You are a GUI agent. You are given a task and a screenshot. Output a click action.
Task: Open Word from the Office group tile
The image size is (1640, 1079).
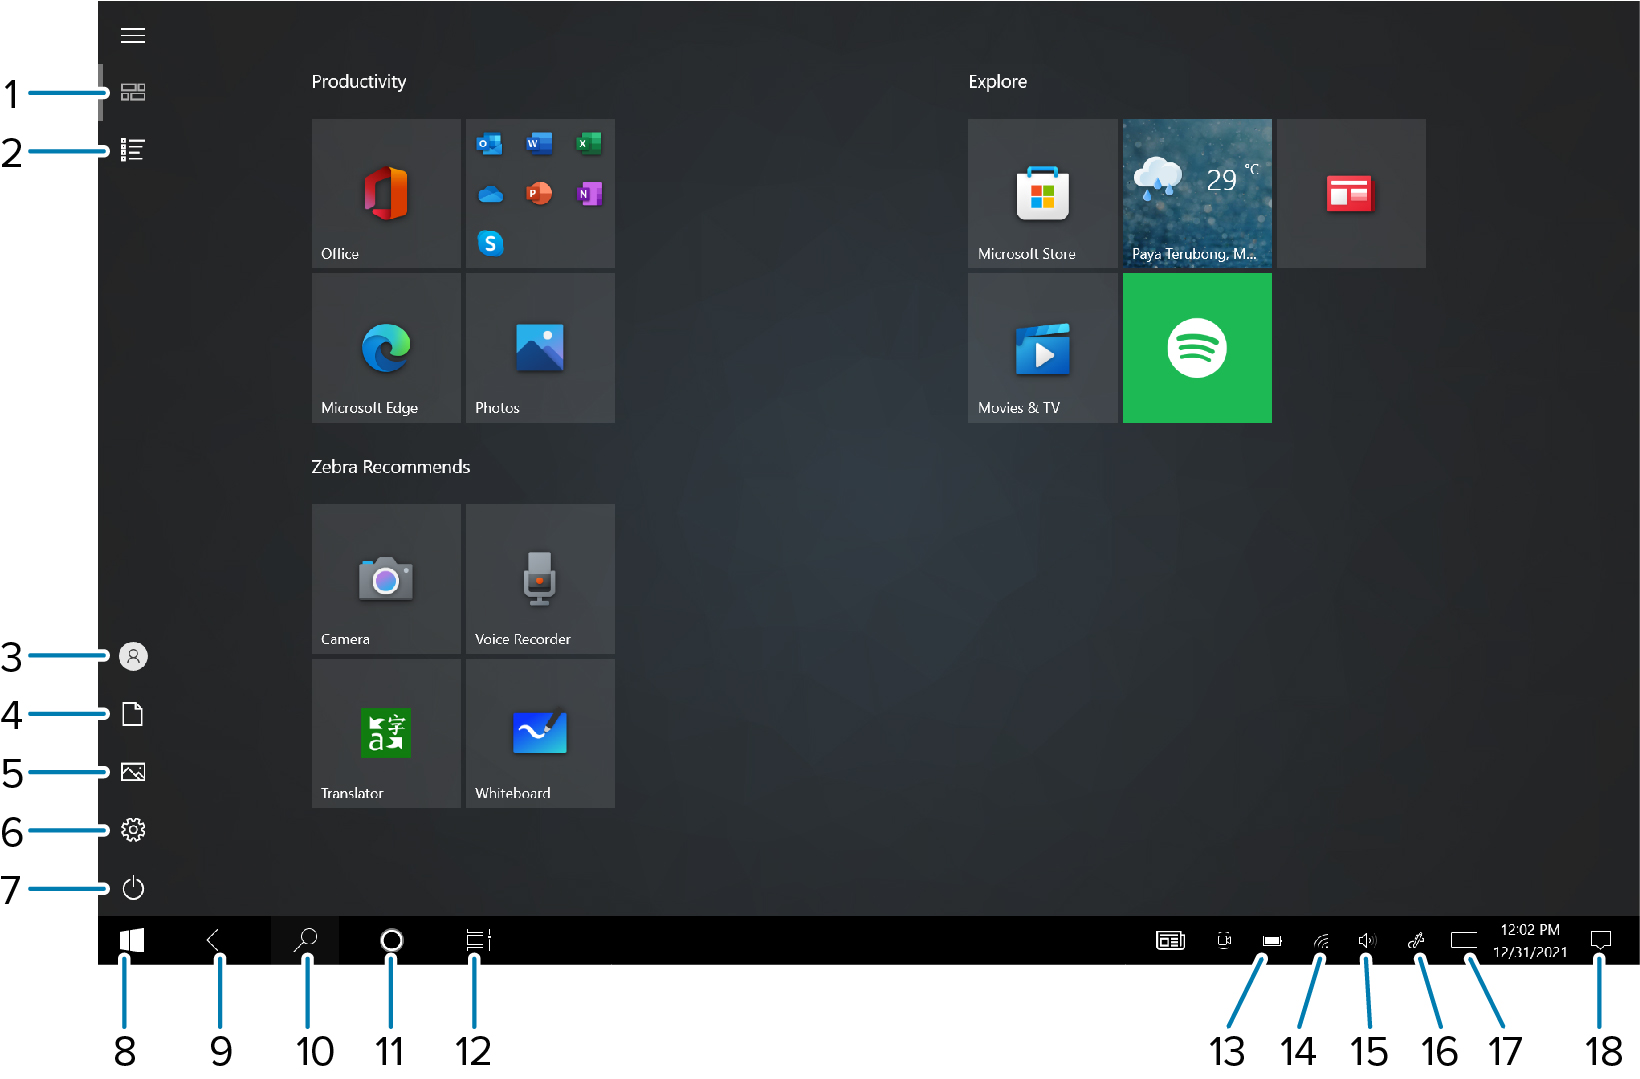539,144
